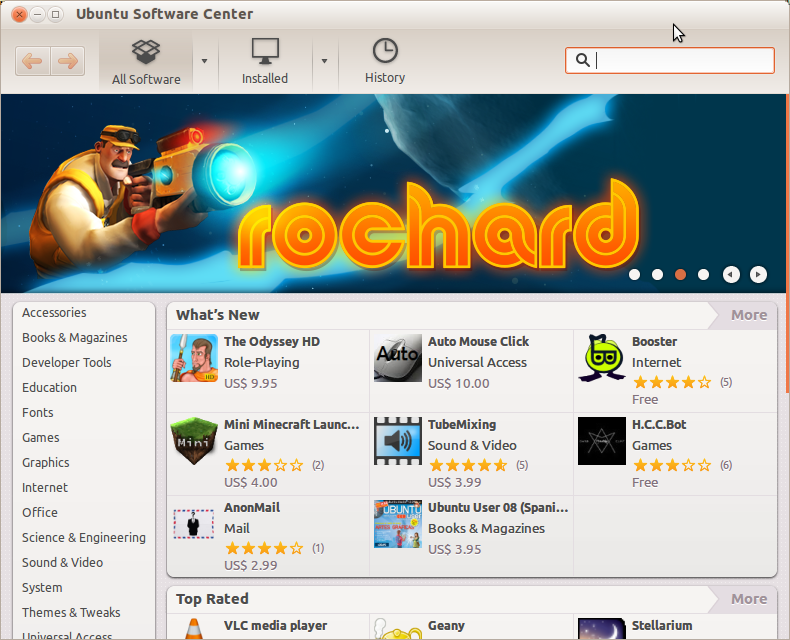Viewport: 790px width, 640px height.
Task: Select the fourth banner carousel dot
Action: coord(703,274)
